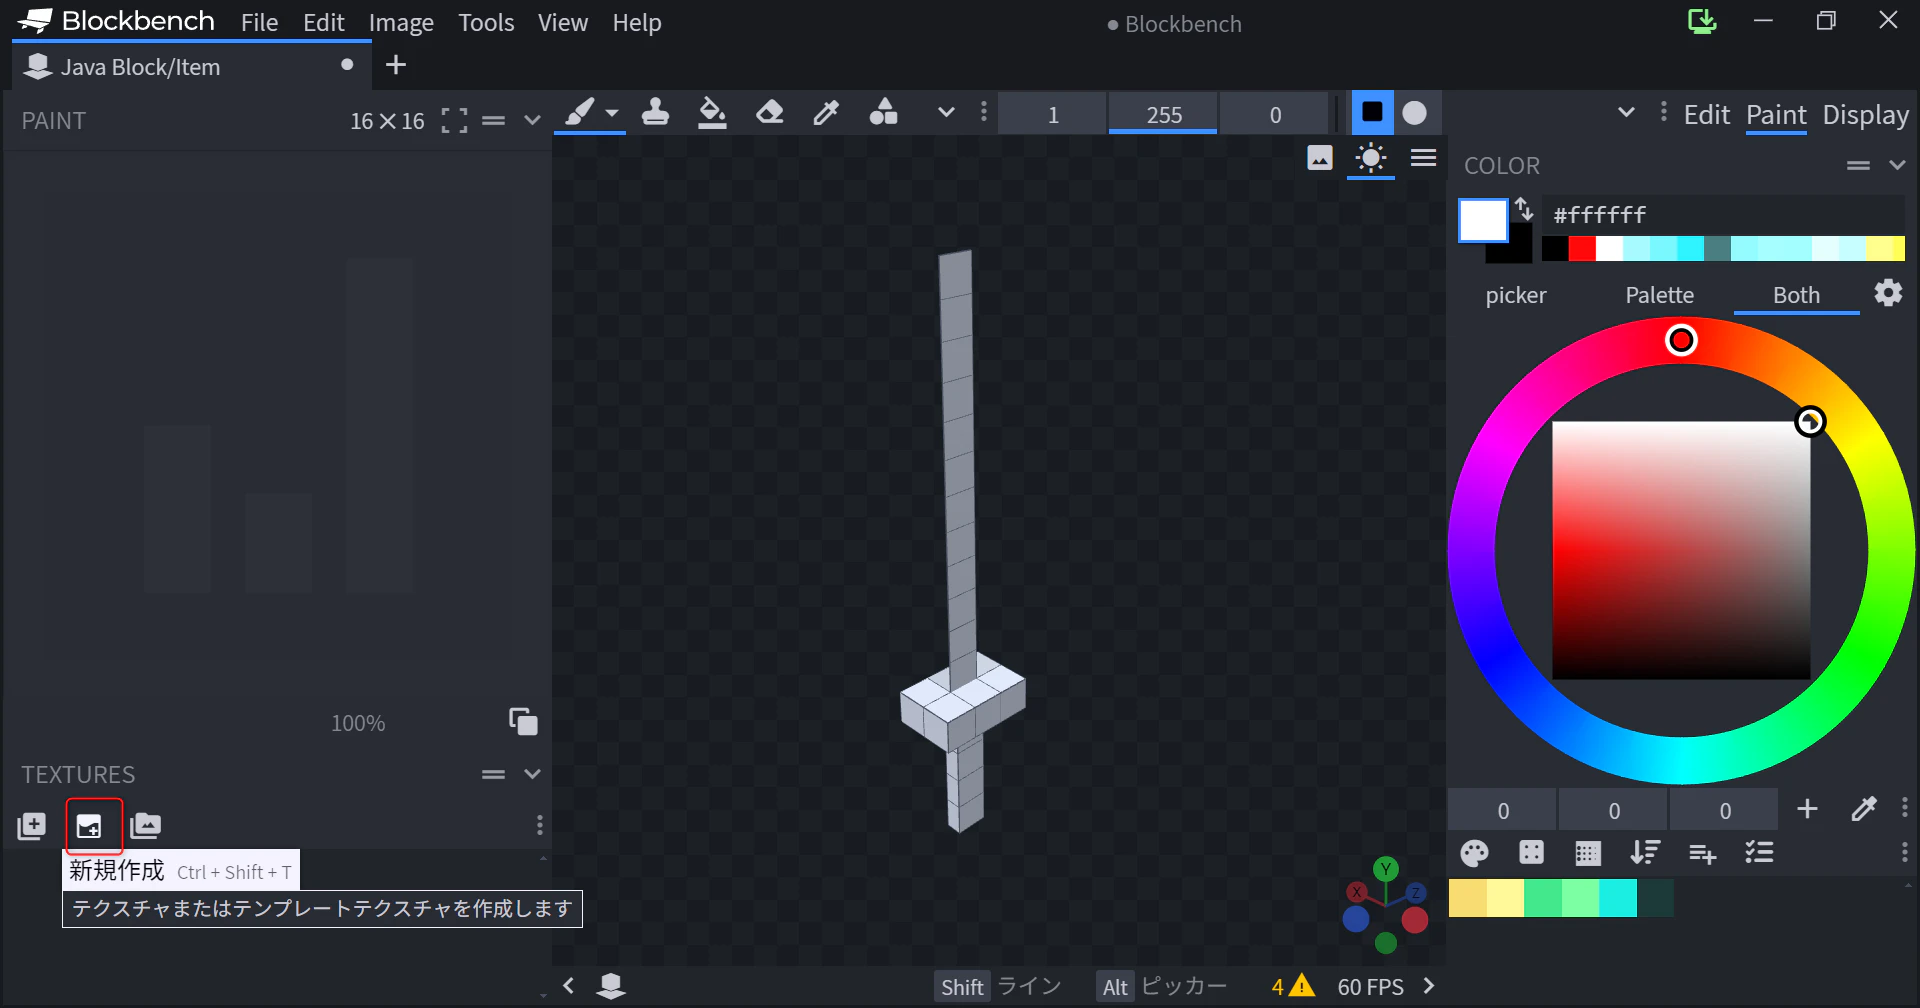
Task: Open the Textures panel three-dot menu
Action: coord(540,825)
